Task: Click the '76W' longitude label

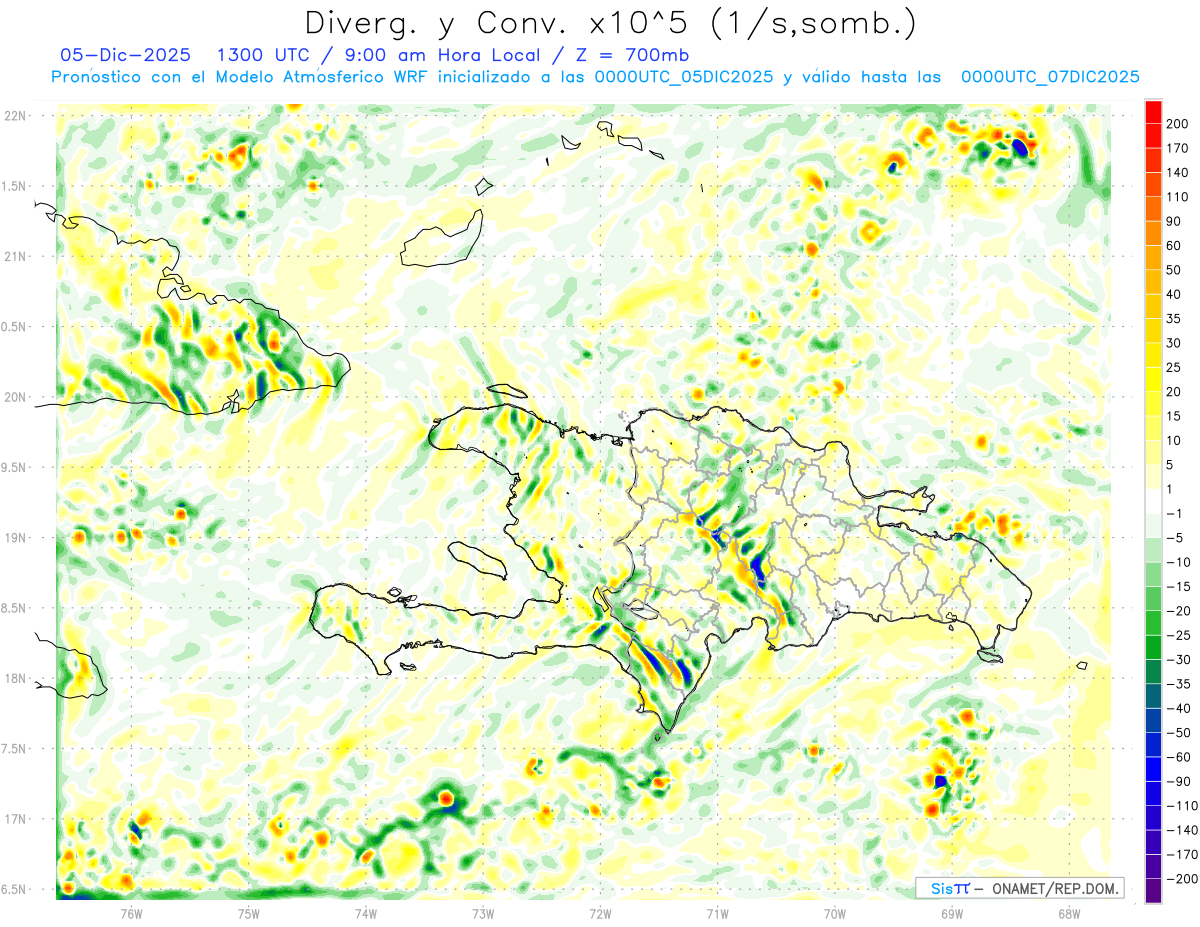Action: pos(131,914)
